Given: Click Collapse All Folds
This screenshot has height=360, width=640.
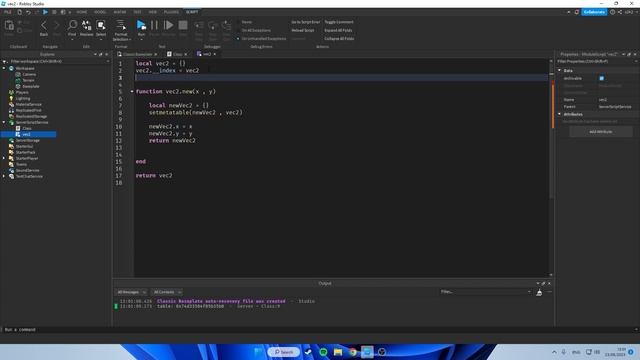Looking at the screenshot, I should tap(339, 39).
